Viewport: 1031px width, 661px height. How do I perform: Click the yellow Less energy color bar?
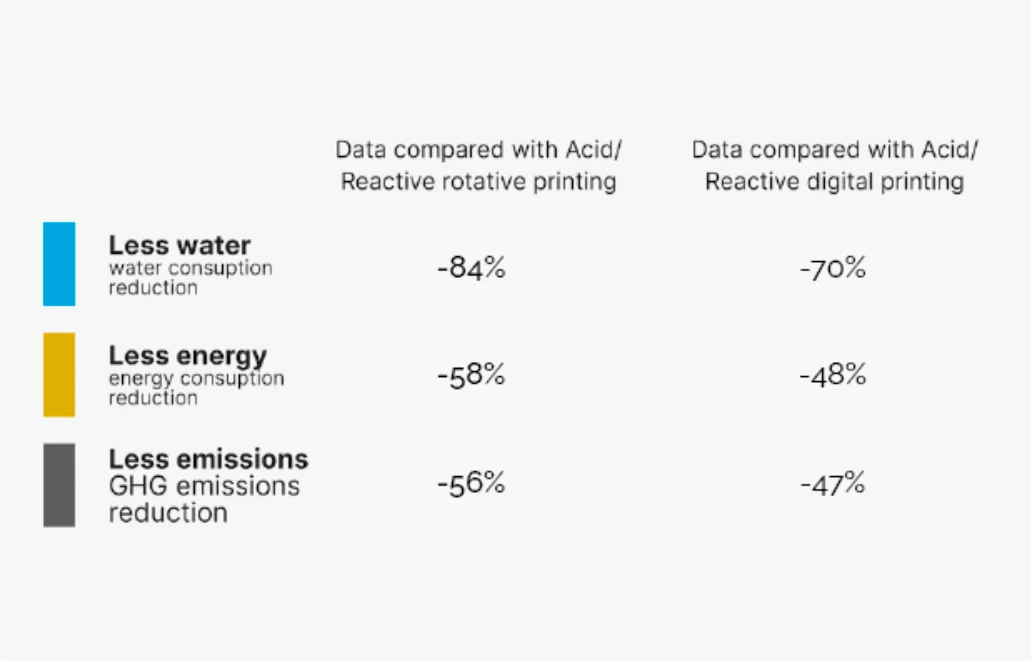tap(59, 374)
